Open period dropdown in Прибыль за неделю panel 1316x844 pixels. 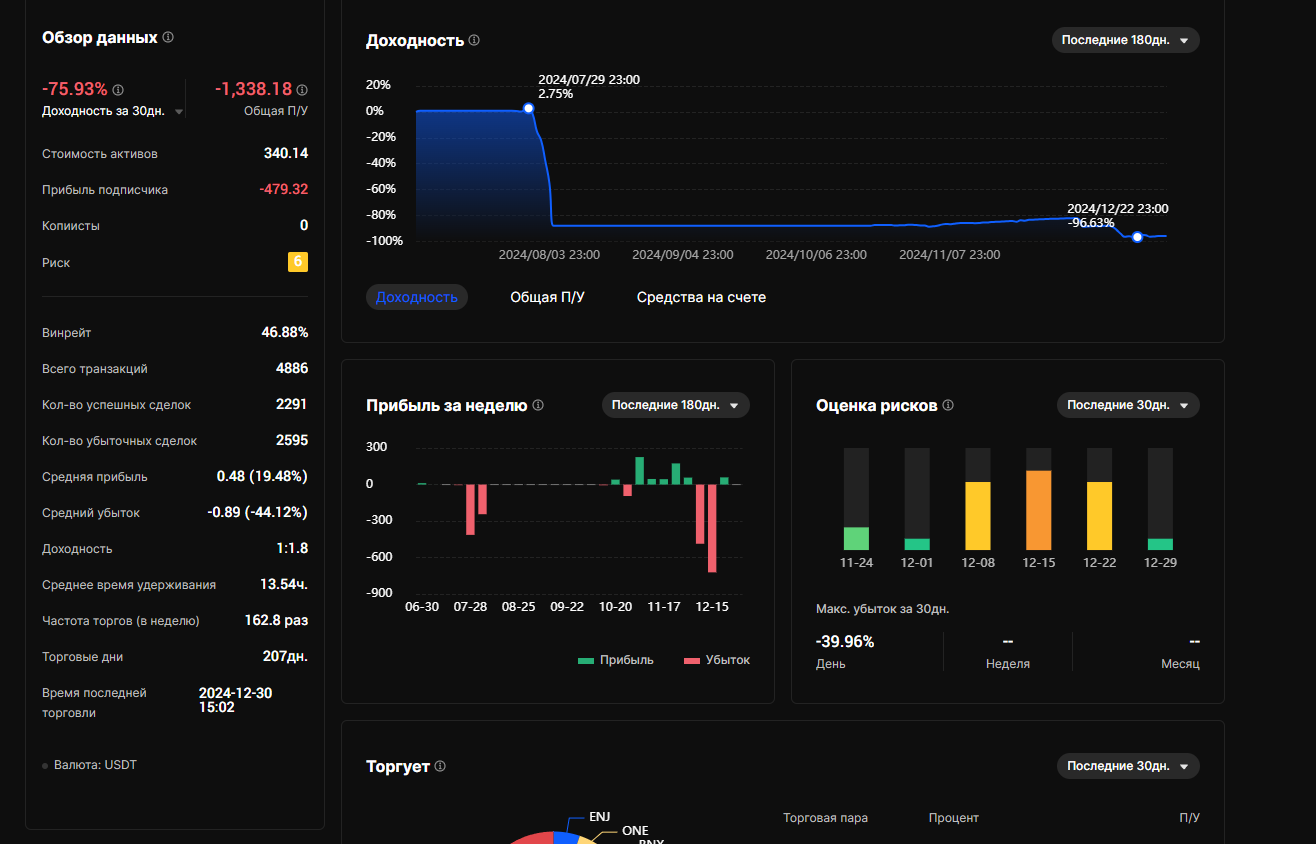click(675, 405)
